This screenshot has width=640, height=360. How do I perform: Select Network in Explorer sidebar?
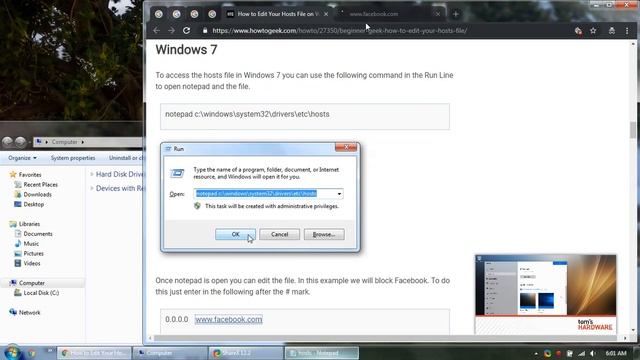(29, 313)
